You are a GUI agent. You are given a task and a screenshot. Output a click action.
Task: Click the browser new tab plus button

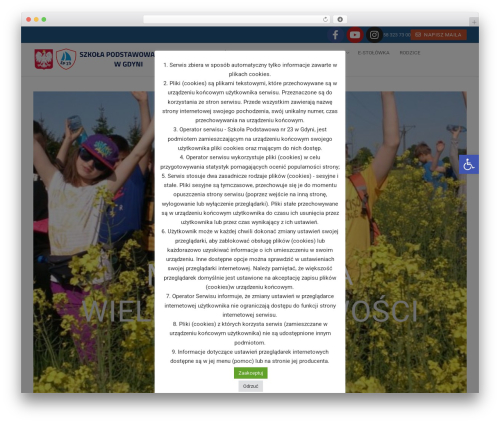(x=474, y=22)
